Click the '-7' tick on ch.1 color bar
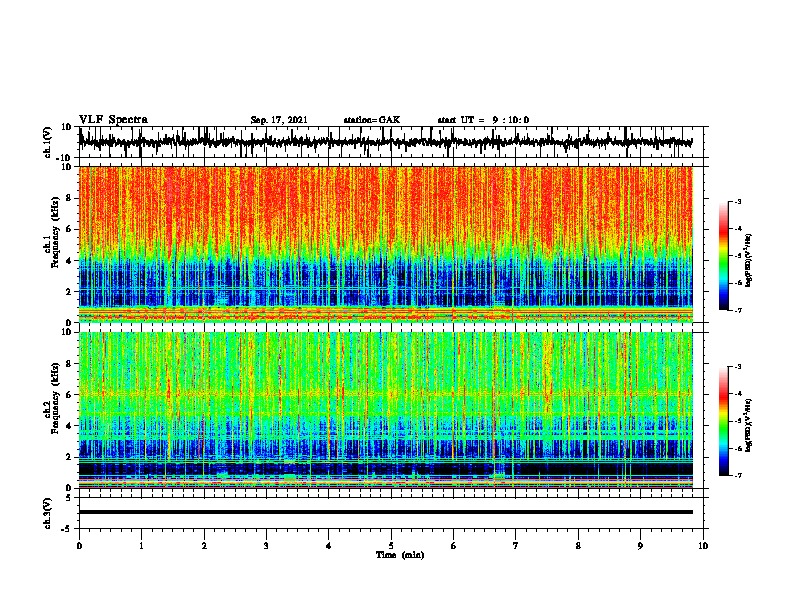This screenshot has width=792, height=612. (737, 310)
